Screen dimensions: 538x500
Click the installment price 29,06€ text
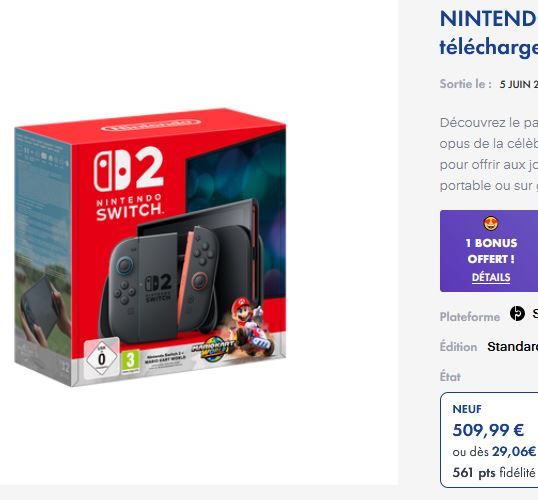click(514, 452)
